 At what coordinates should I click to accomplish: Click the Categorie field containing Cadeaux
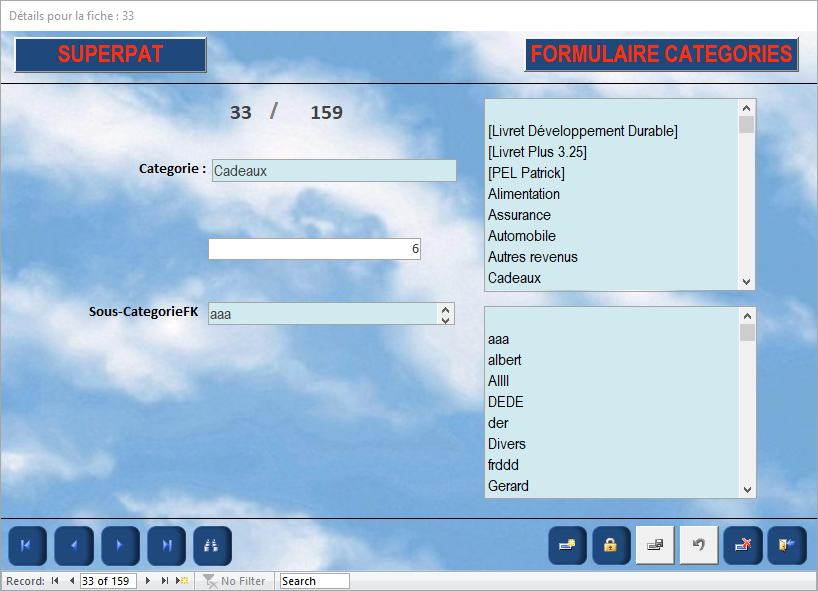pyautogui.click(x=334, y=171)
